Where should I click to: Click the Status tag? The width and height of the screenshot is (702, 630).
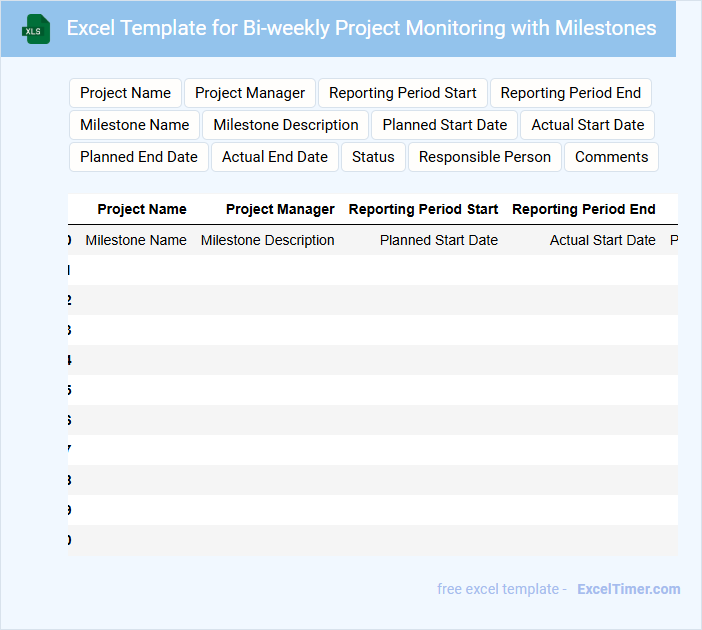[373, 157]
